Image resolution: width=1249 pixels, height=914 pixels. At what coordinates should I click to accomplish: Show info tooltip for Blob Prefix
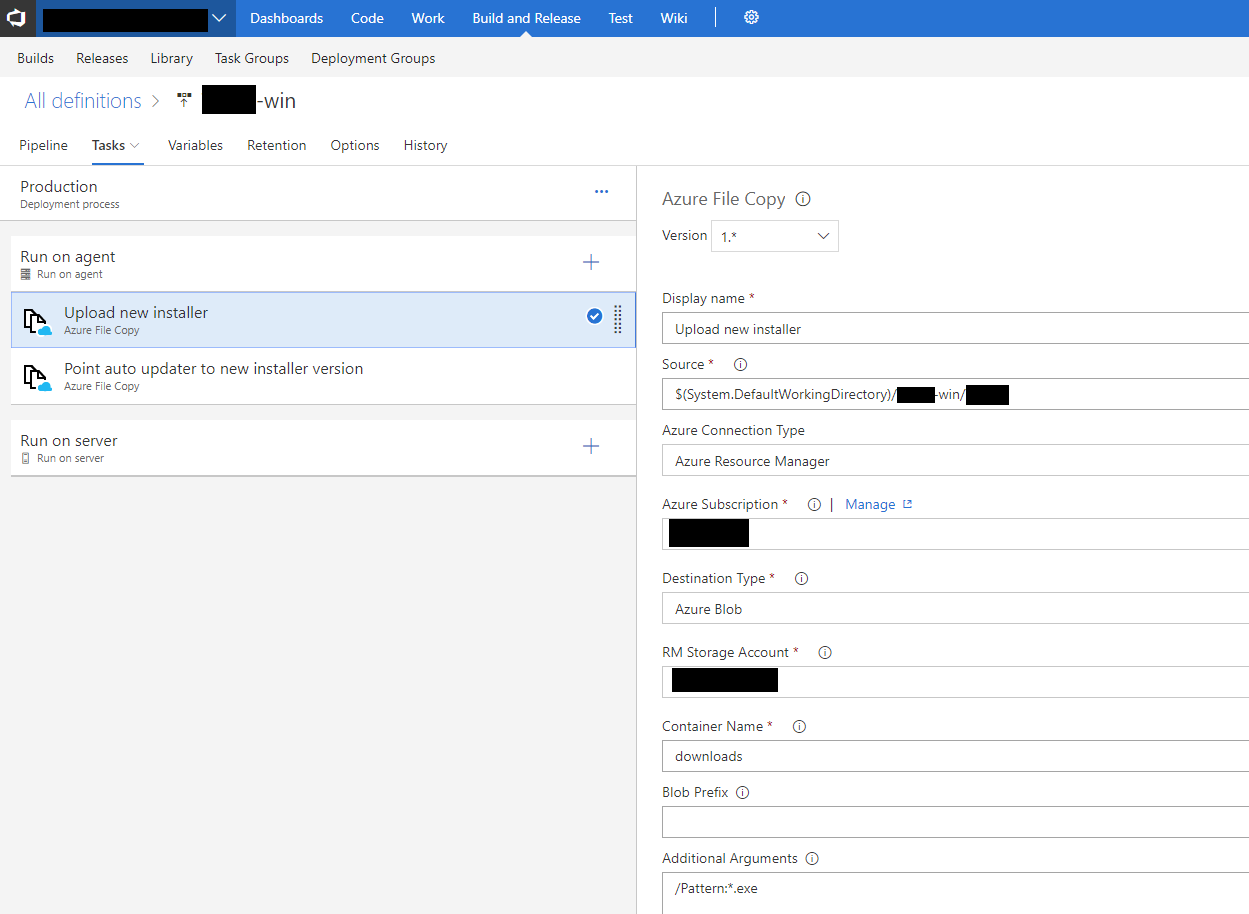pos(743,793)
